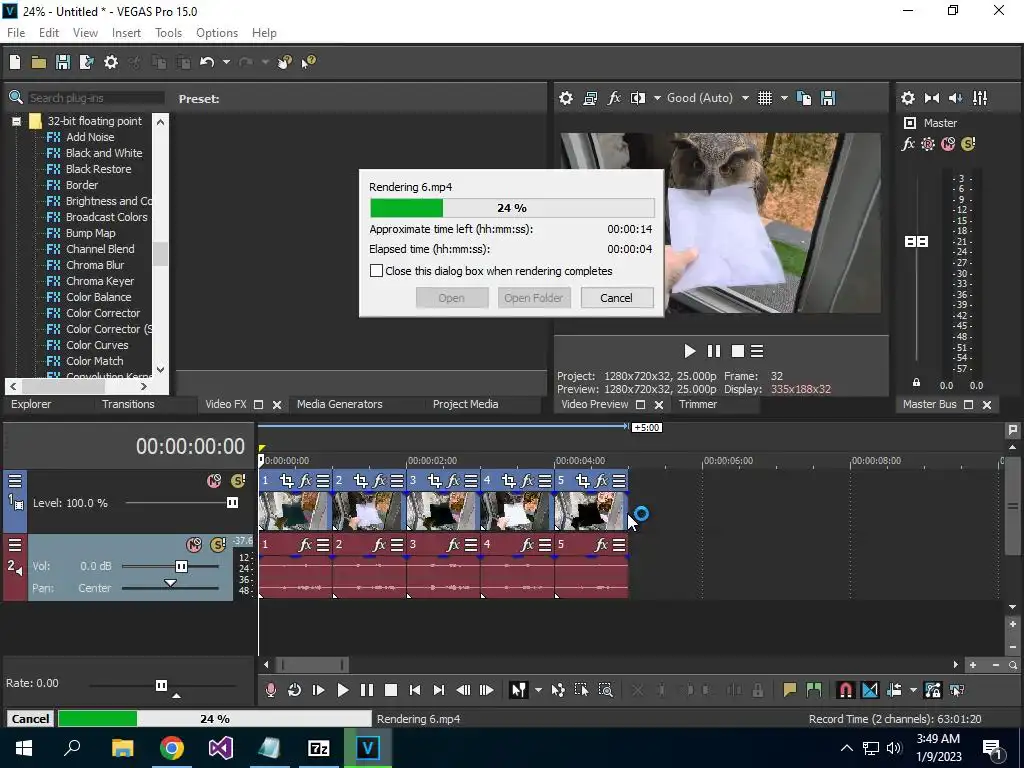Toggle Split Screen View in preview

[x=637, y=98]
